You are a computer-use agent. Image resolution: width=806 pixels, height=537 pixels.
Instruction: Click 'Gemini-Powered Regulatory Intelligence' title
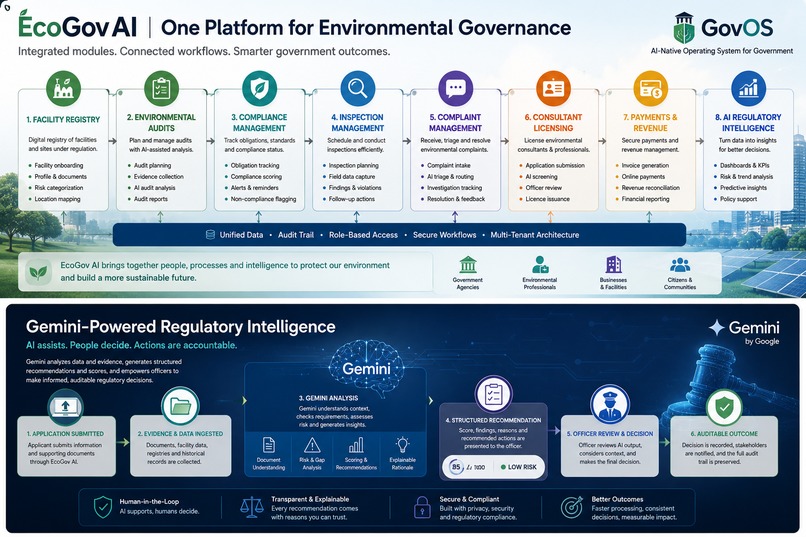click(x=180, y=327)
